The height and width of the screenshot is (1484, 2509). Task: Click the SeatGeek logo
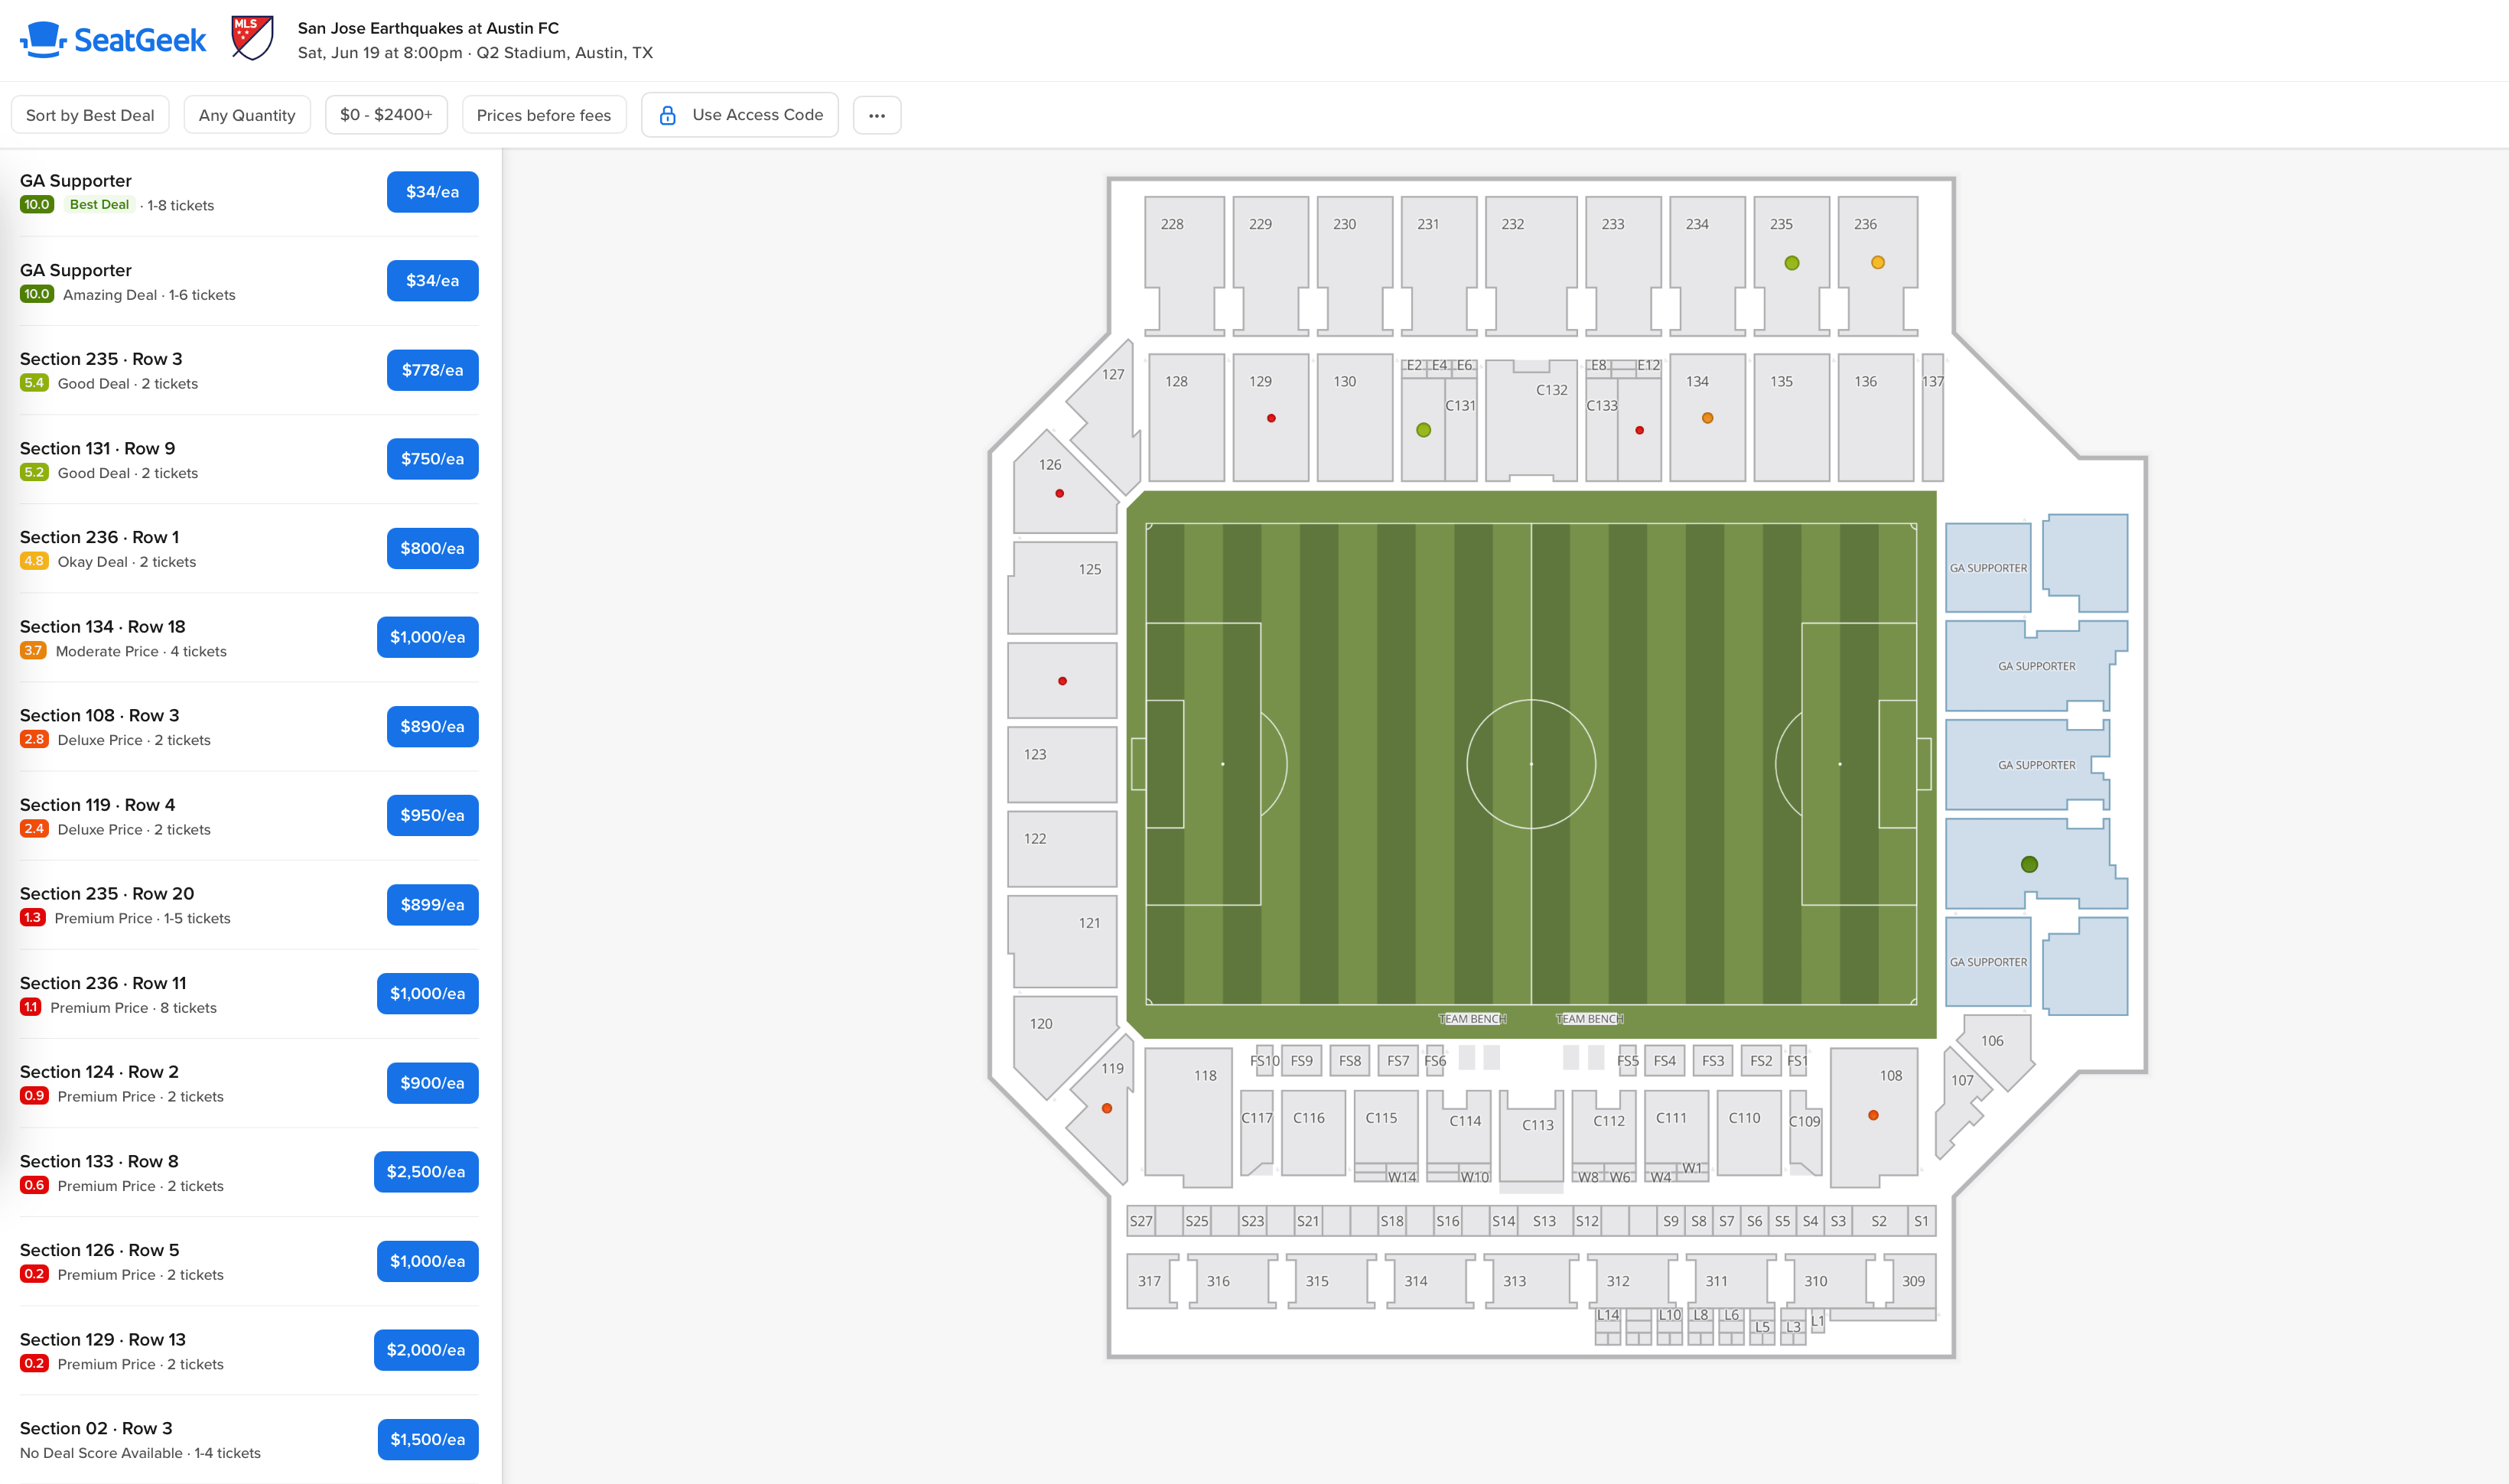(x=112, y=38)
